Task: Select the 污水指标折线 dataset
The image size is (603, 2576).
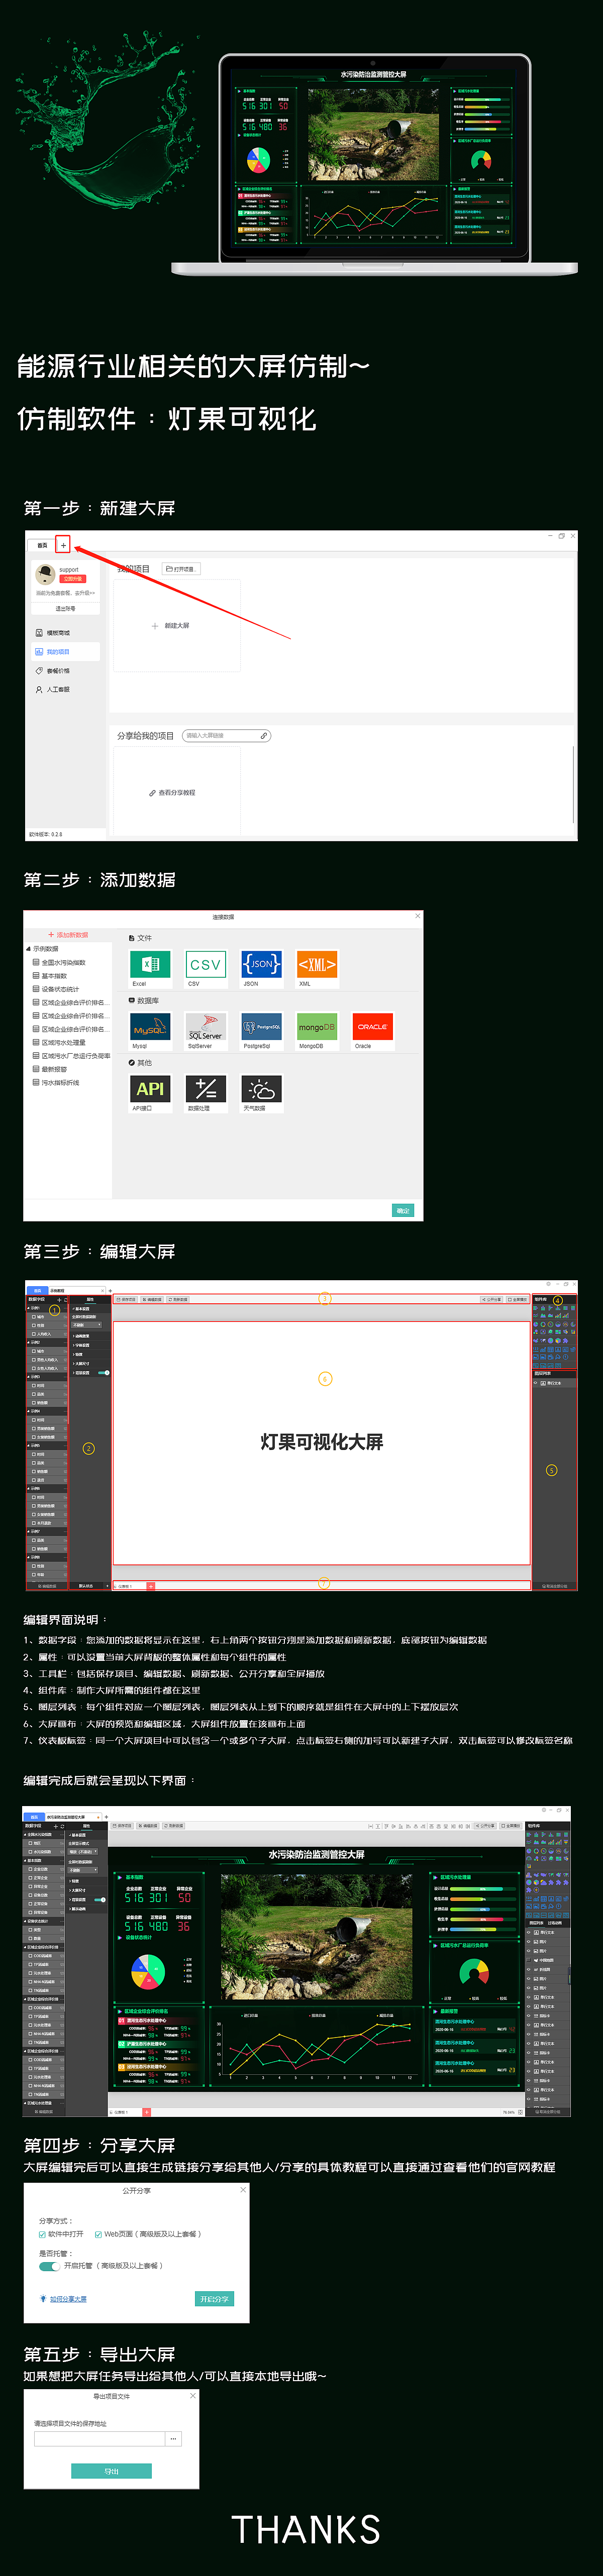Action: point(56,1082)
